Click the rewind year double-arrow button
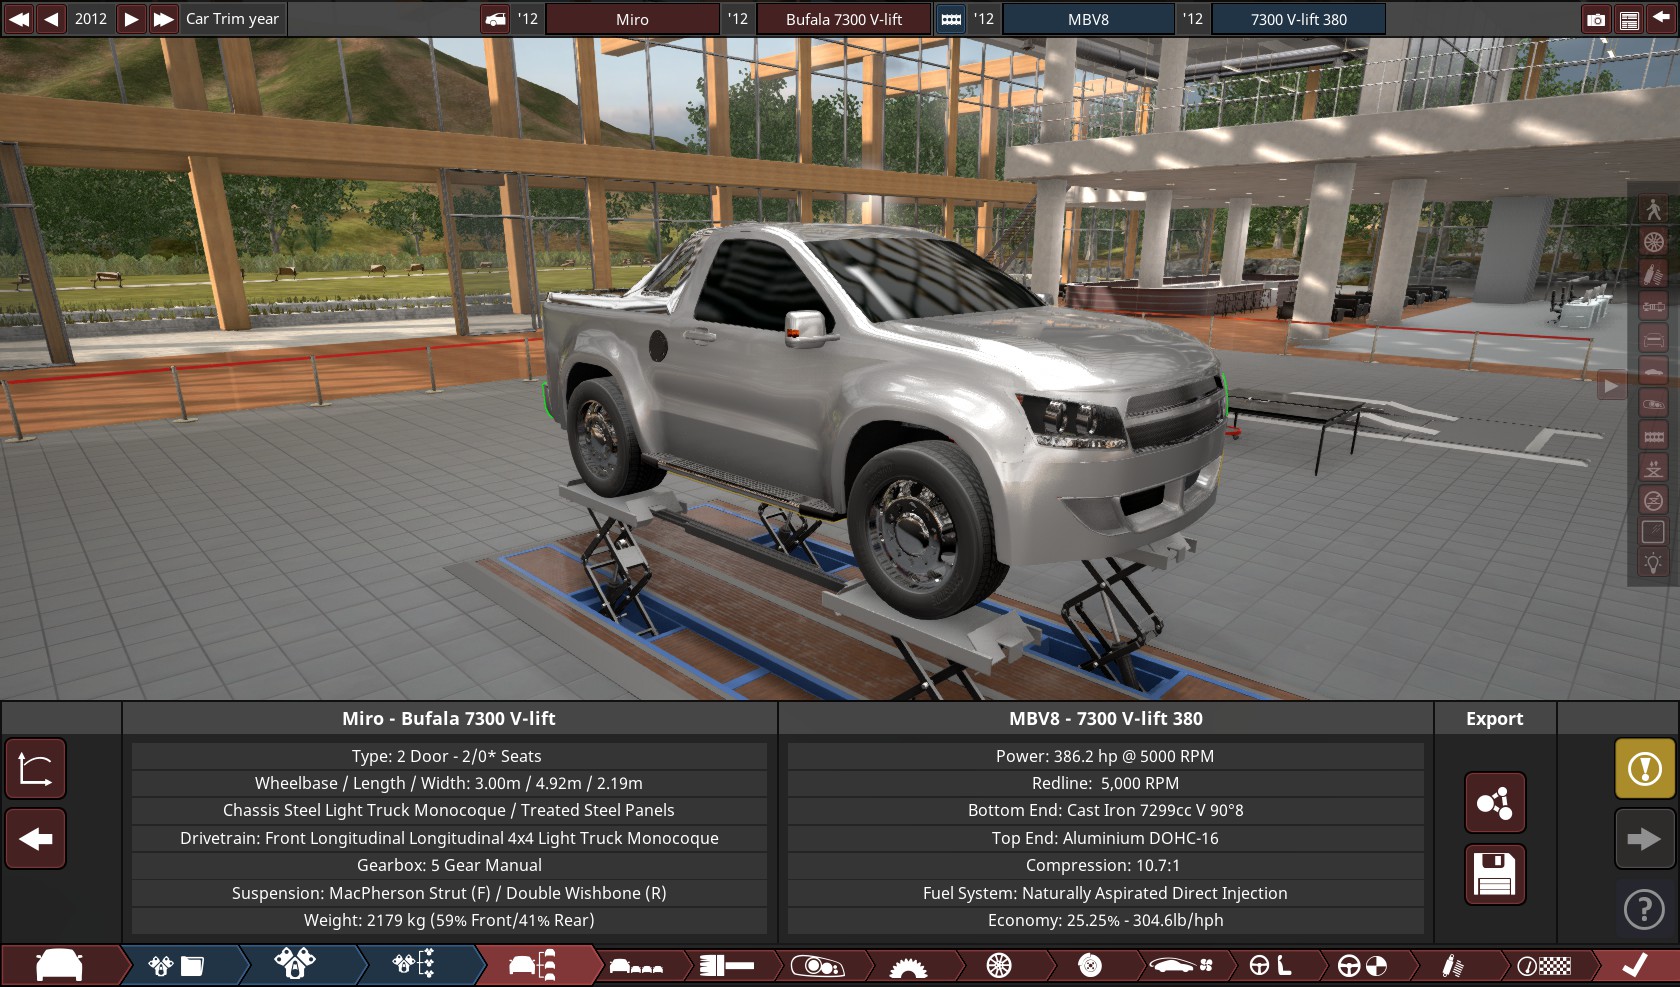1680x987 pixels. coord(18,19)
